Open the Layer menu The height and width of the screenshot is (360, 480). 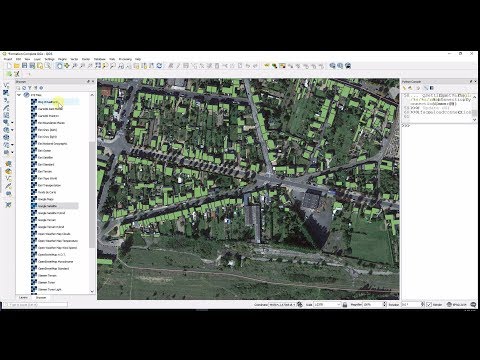pyautogui.click(x=37, y=59)
